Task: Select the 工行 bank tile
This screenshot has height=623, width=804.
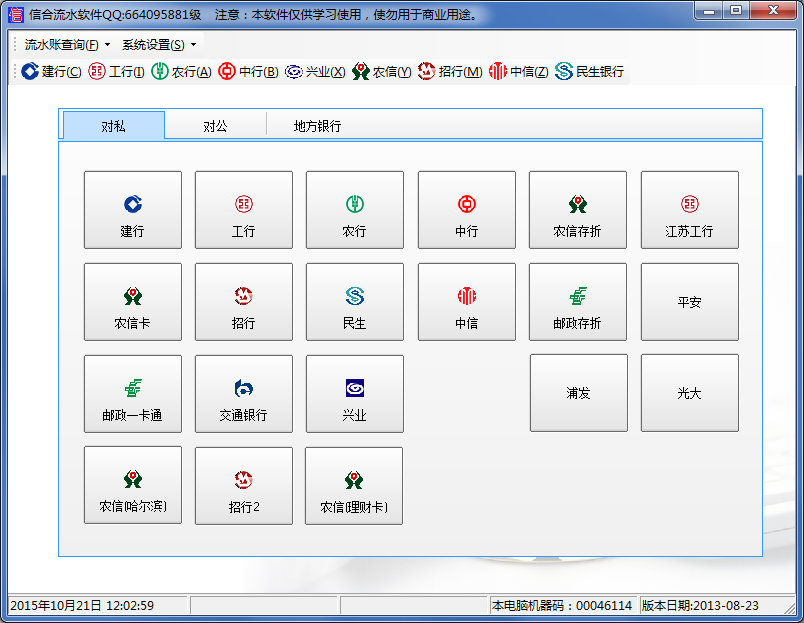Action: (244, 210)
